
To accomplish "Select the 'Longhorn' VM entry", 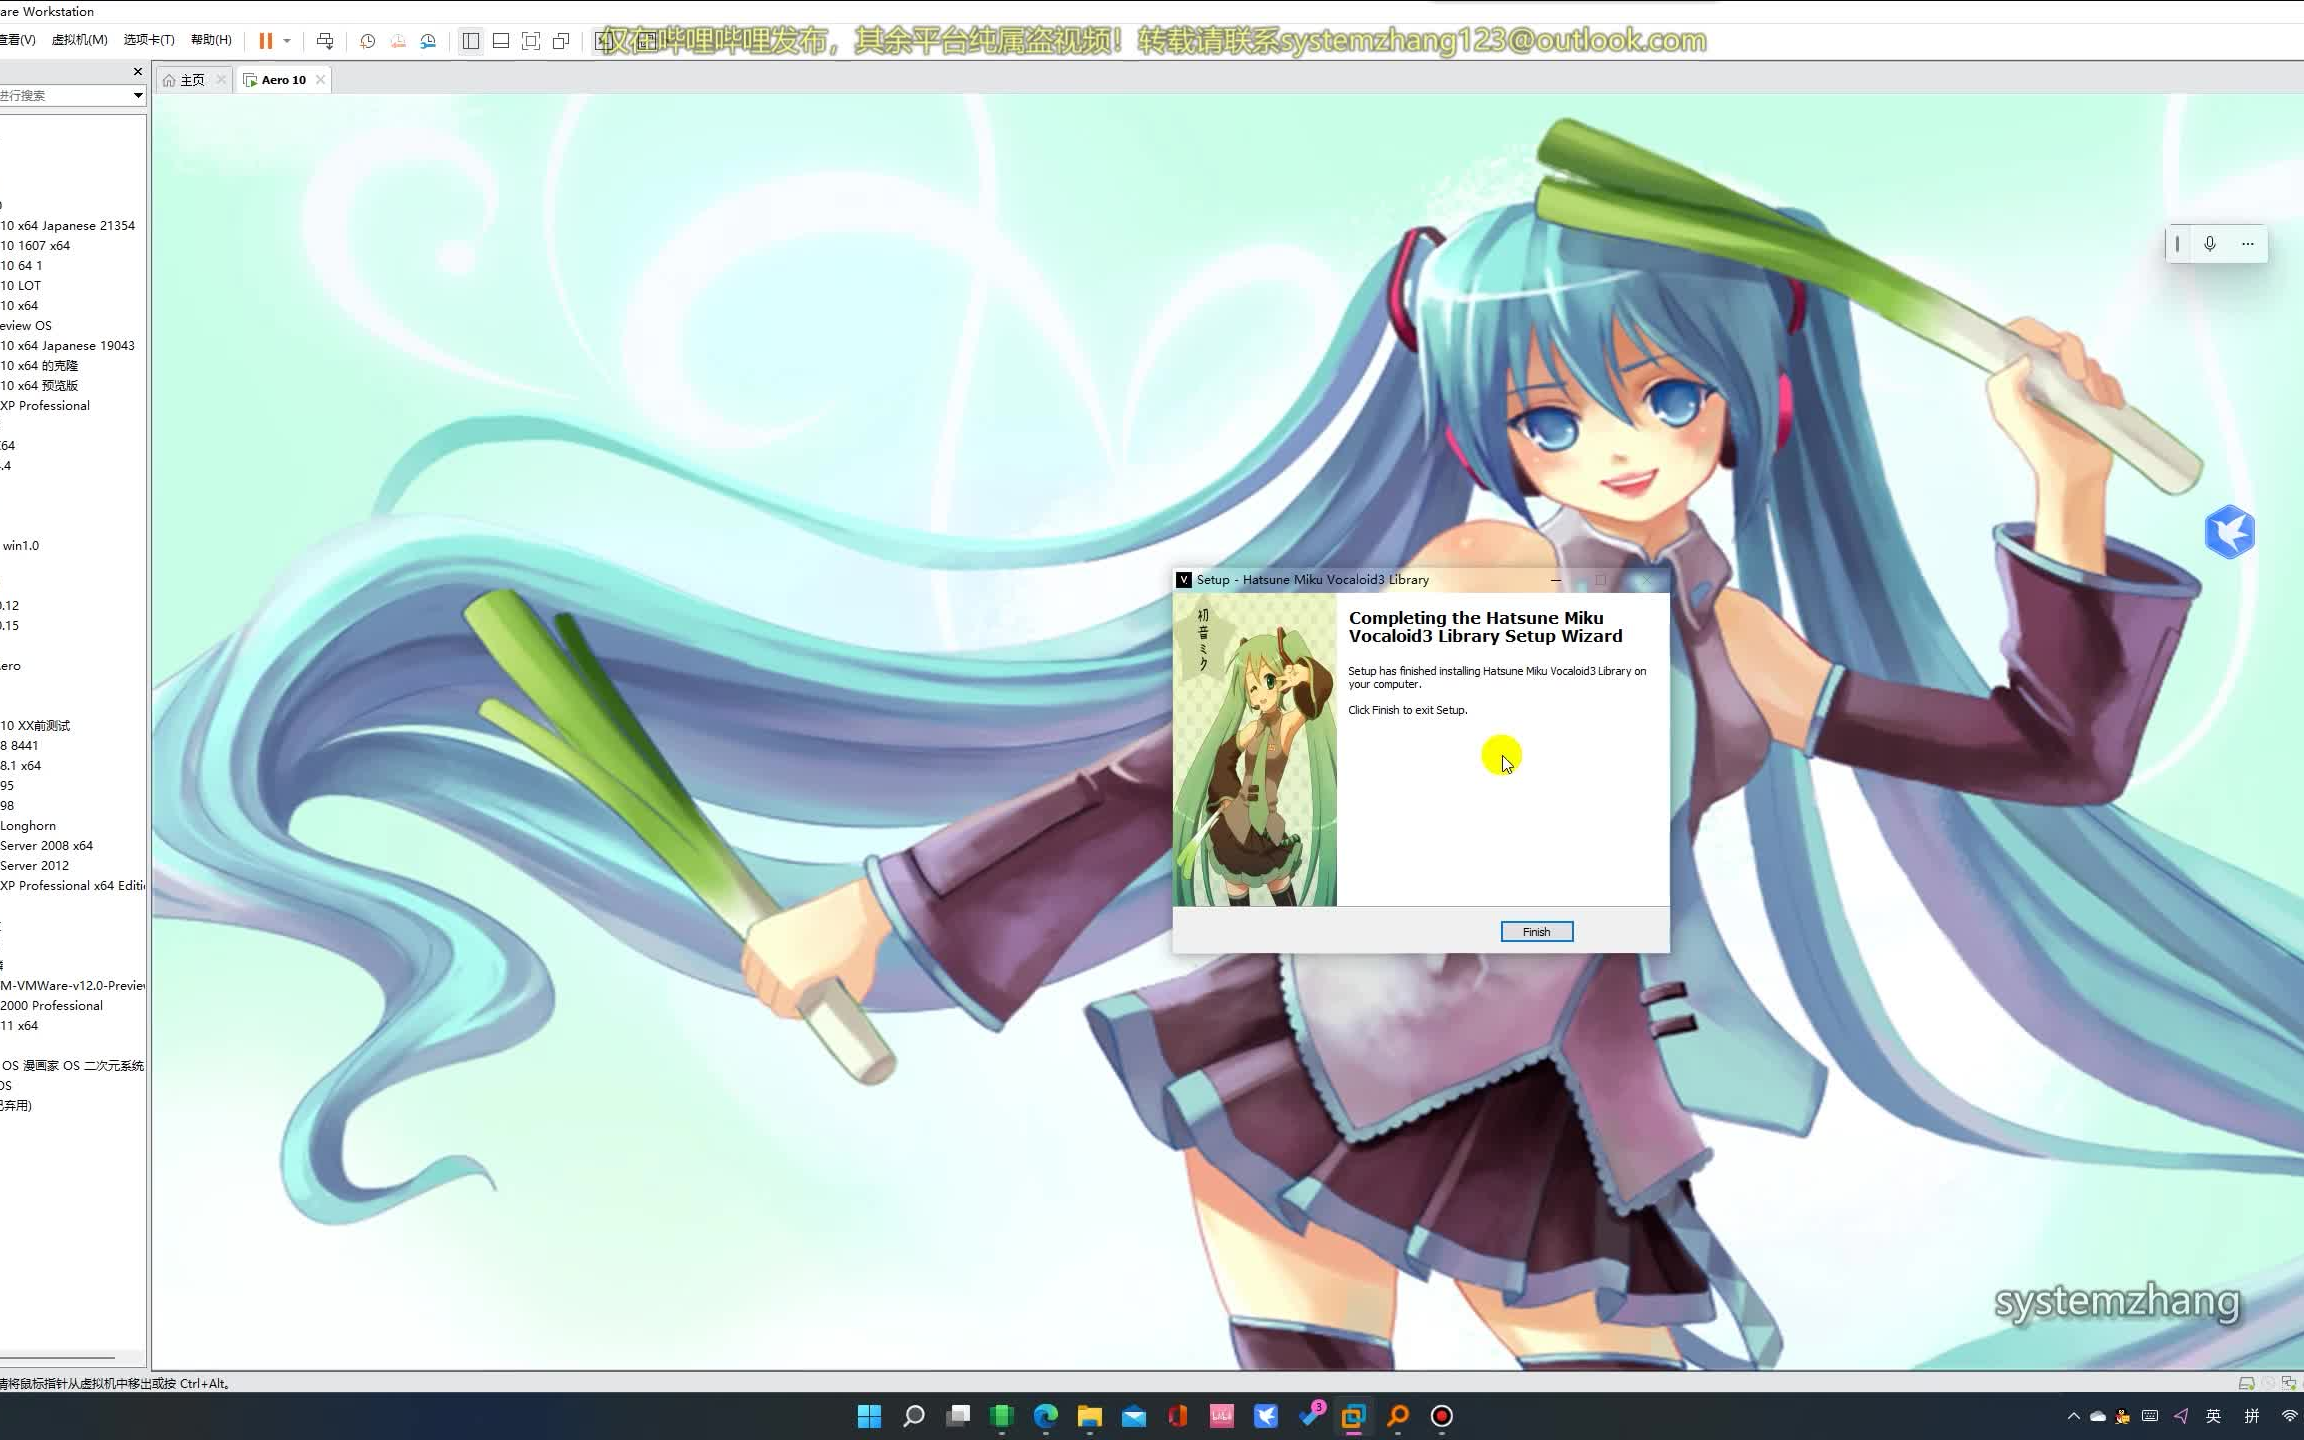I will coord(28,826).
